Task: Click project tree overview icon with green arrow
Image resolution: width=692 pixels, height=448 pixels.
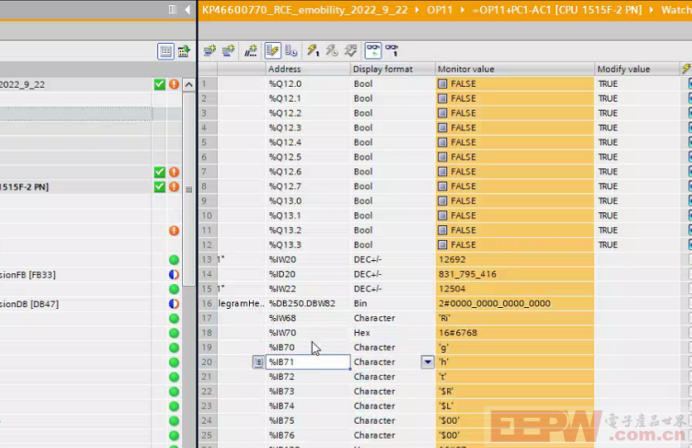Action: tap(184, 51)
